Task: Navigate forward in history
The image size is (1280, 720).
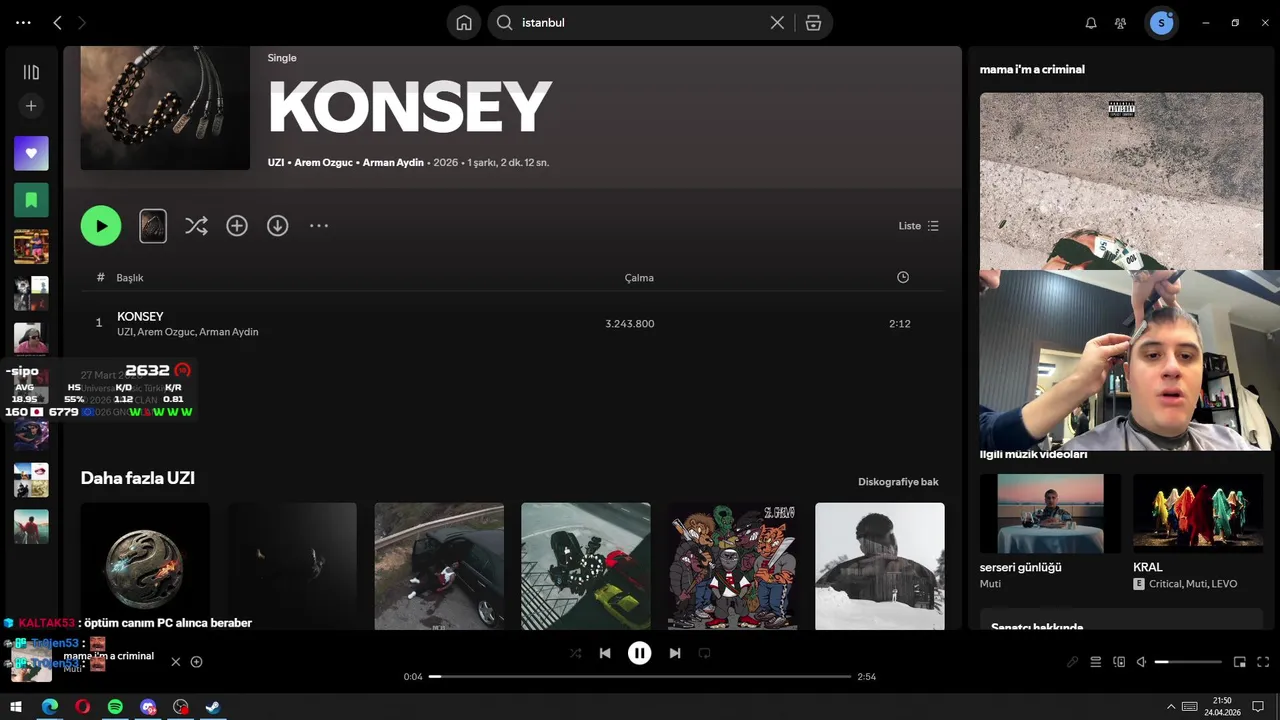Action: (82, 22)
